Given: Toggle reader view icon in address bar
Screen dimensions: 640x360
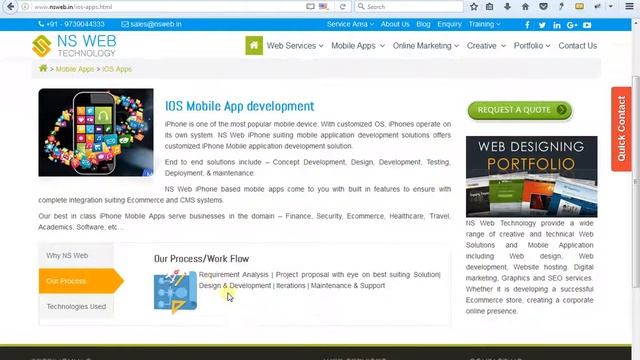Looking at the screenshot, I should coord(310,7).
